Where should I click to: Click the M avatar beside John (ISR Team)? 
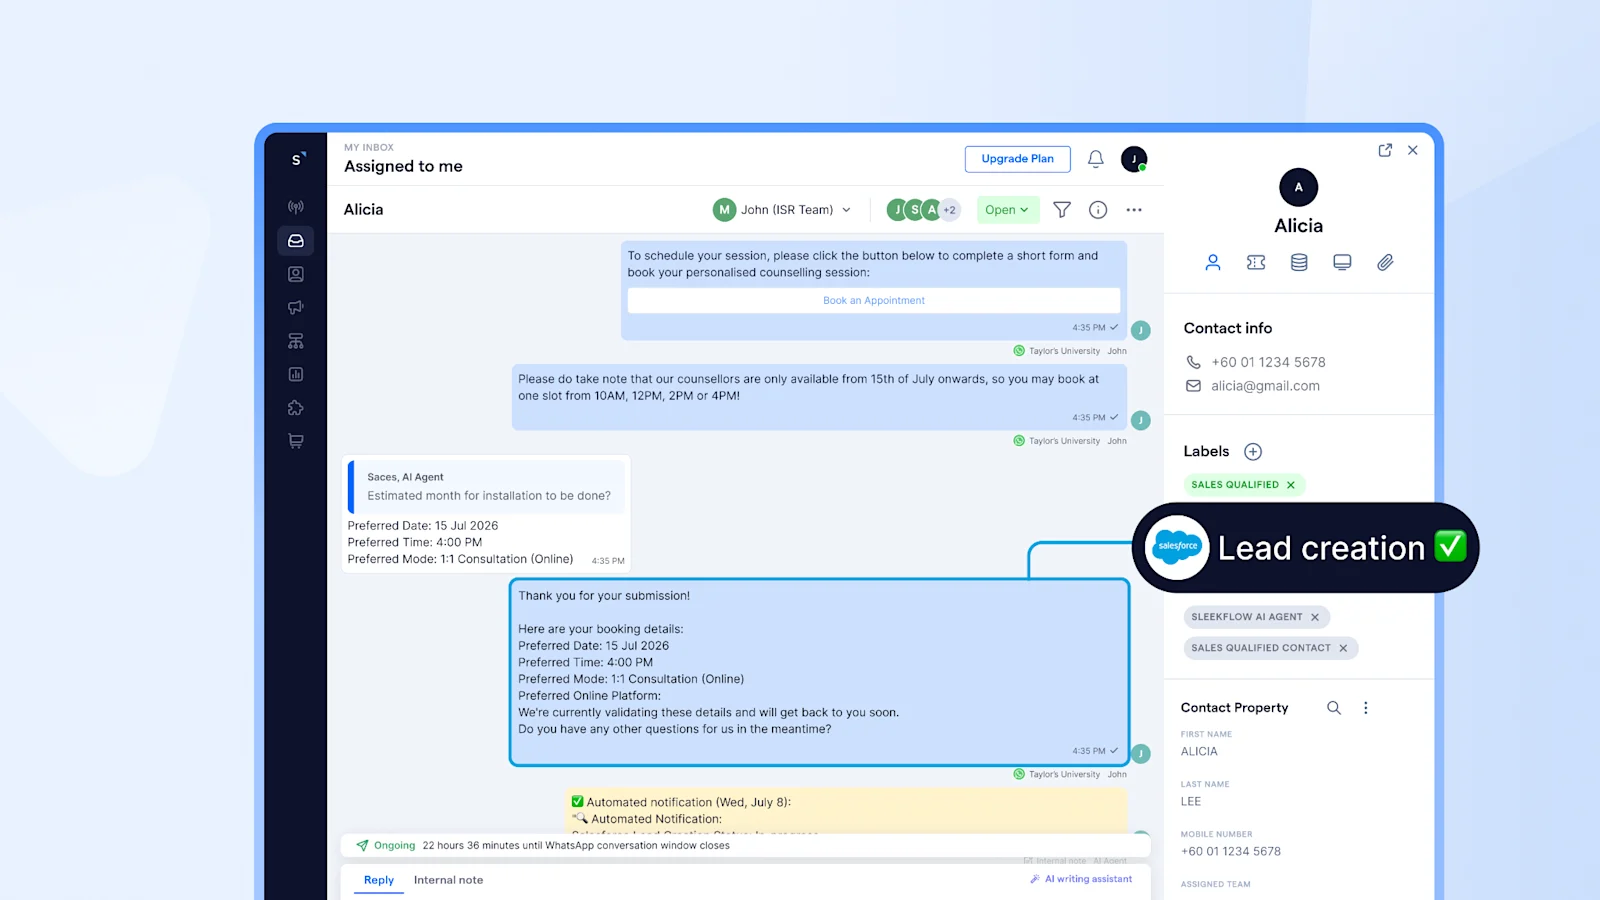(x=724, y=210)
